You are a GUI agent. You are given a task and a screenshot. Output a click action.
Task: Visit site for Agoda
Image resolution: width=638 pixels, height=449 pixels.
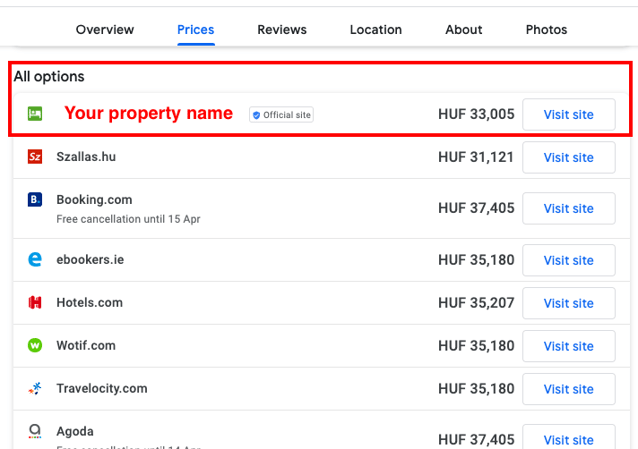[569, 438]
